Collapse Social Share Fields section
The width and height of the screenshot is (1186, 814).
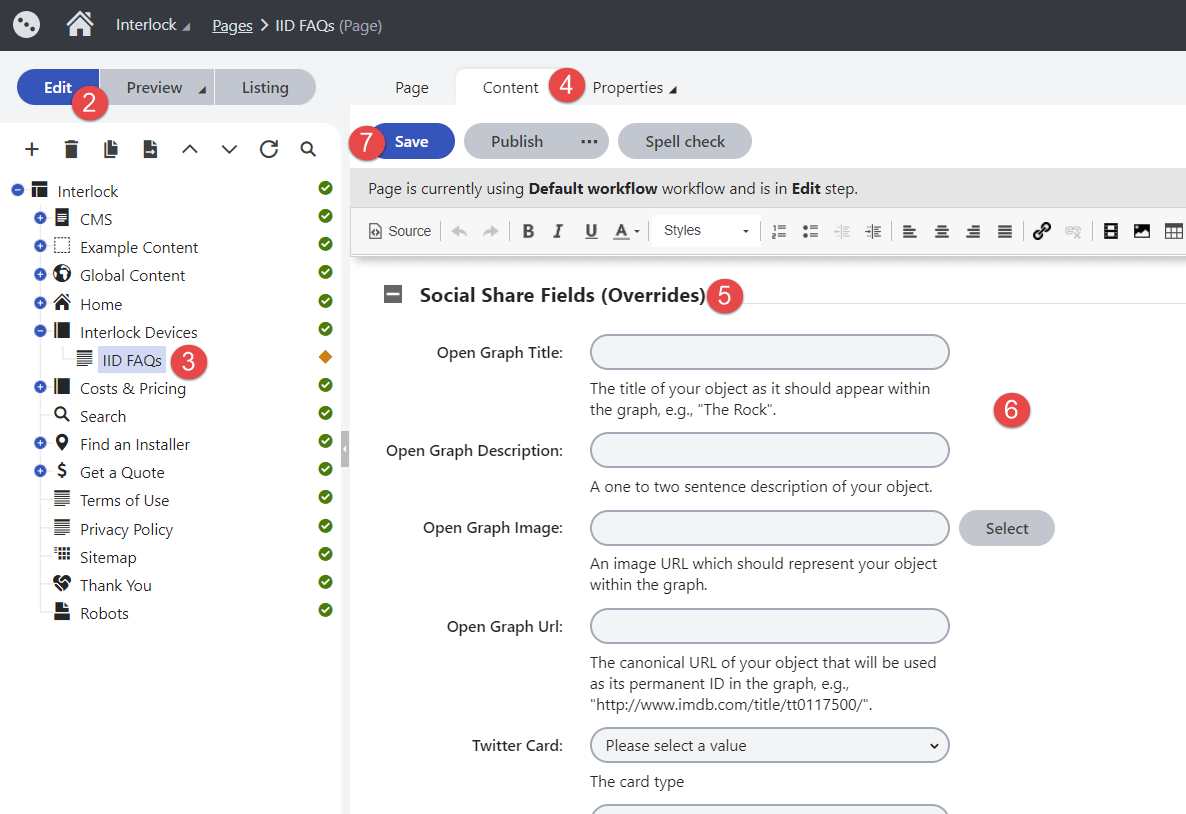(x=393, y=294)
